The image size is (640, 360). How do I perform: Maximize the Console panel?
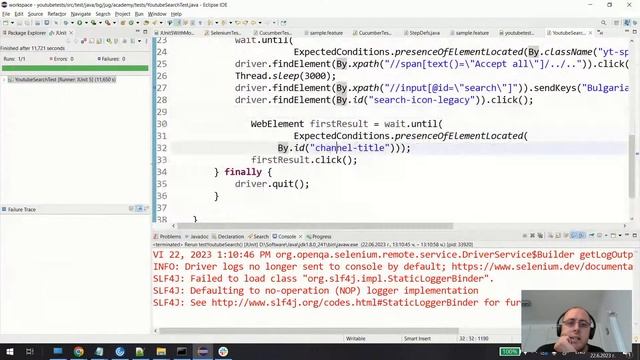tap(635, 235)
